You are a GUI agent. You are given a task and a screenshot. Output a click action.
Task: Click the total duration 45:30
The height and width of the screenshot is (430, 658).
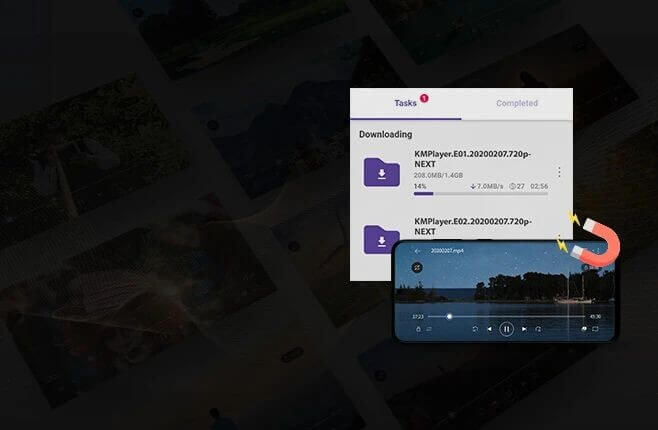(595, 317)
